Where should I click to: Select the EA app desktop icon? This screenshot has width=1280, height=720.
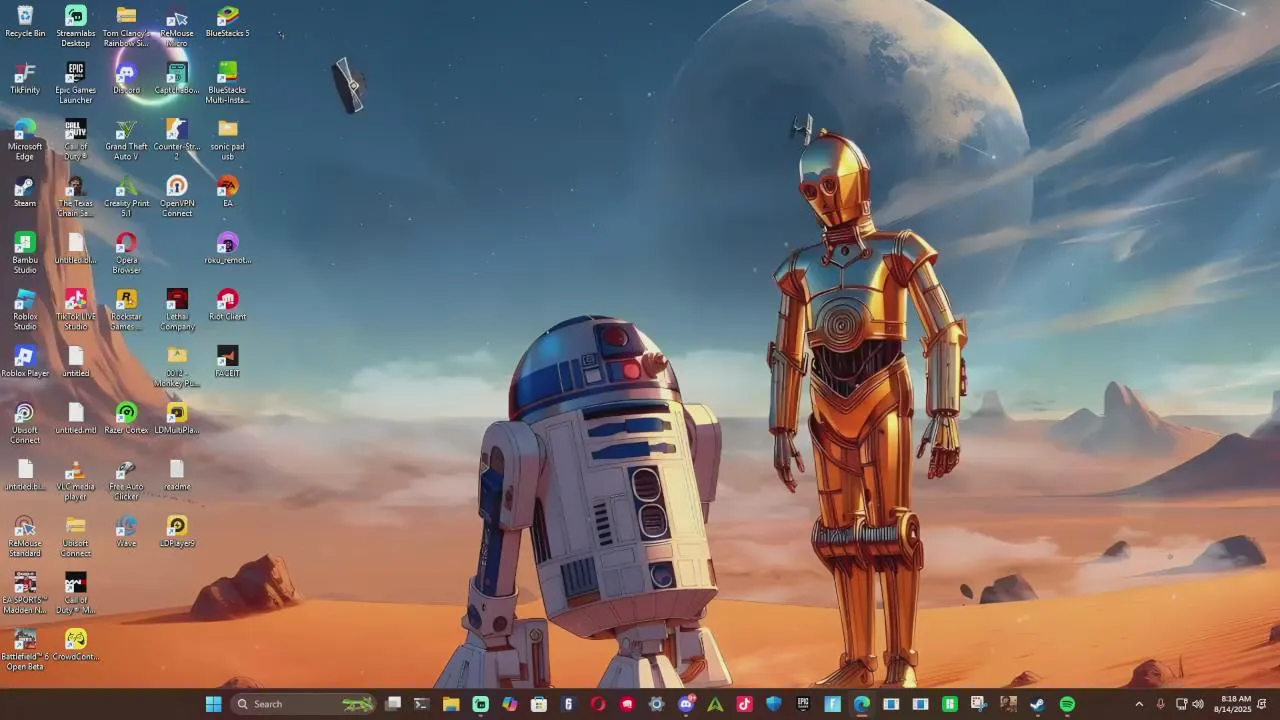click(x=228, y=192)
